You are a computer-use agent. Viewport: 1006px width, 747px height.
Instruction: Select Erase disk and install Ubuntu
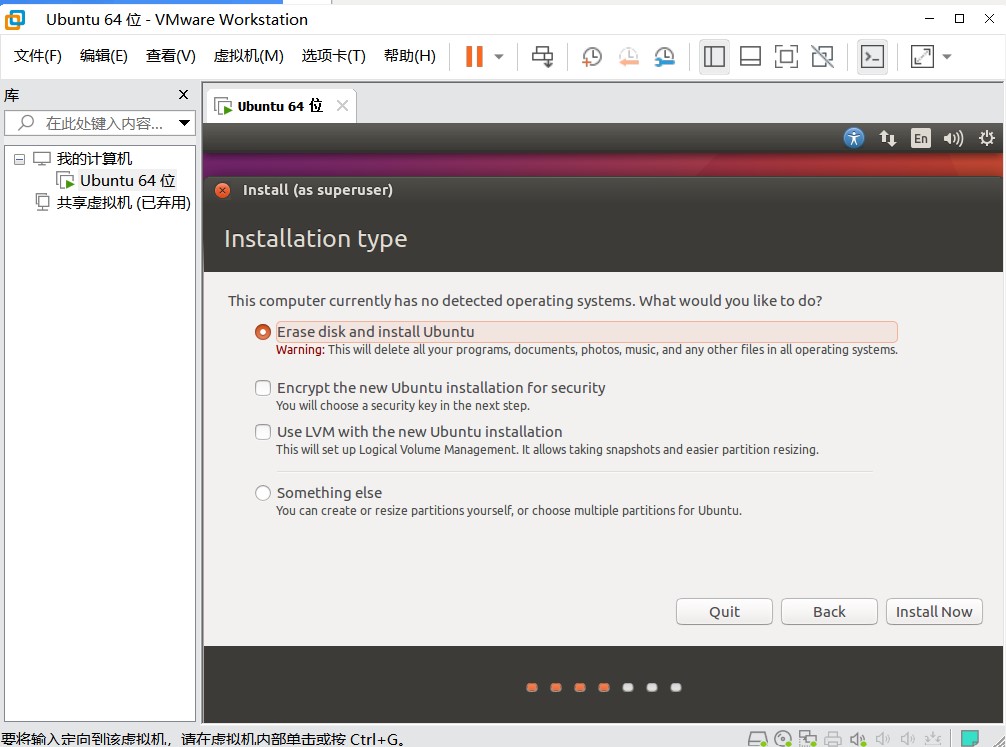click(x=263, y=332)
